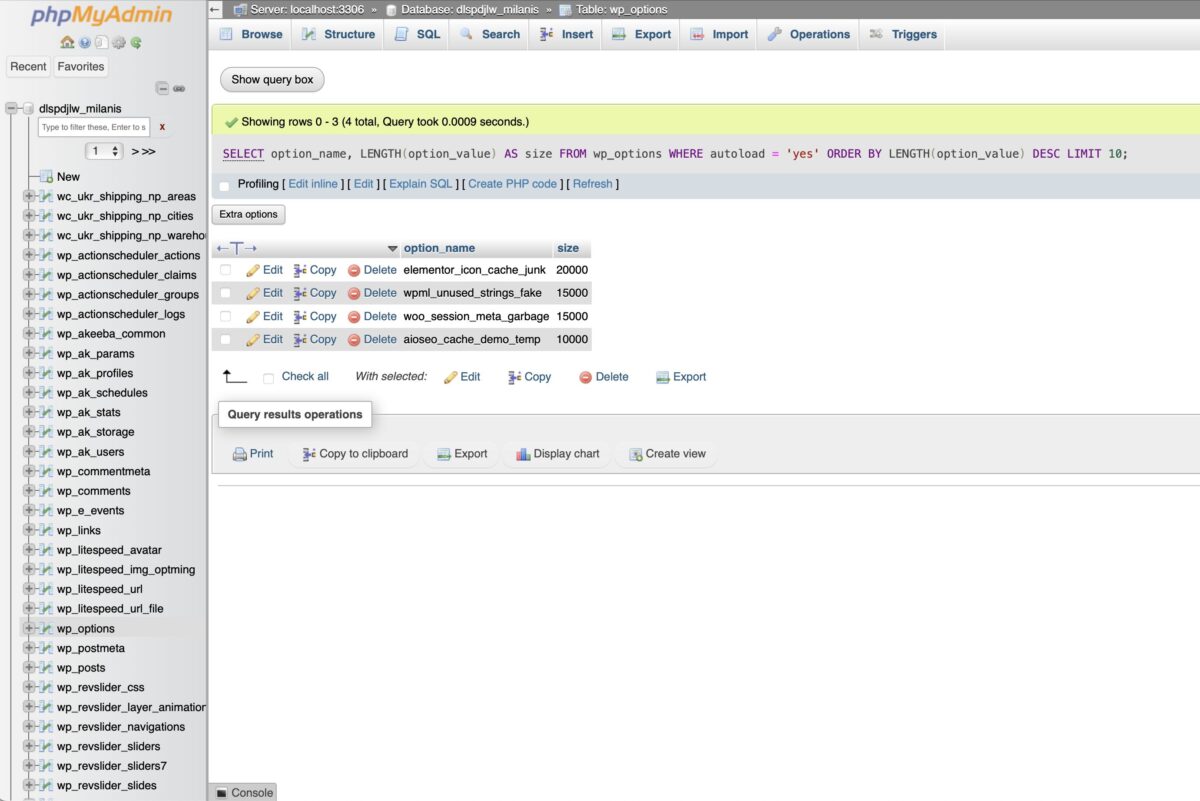Click Database: dlspdjlw_milanis breadcrumb
This screenshot has height=801, width=1200.
coord(470,9)
